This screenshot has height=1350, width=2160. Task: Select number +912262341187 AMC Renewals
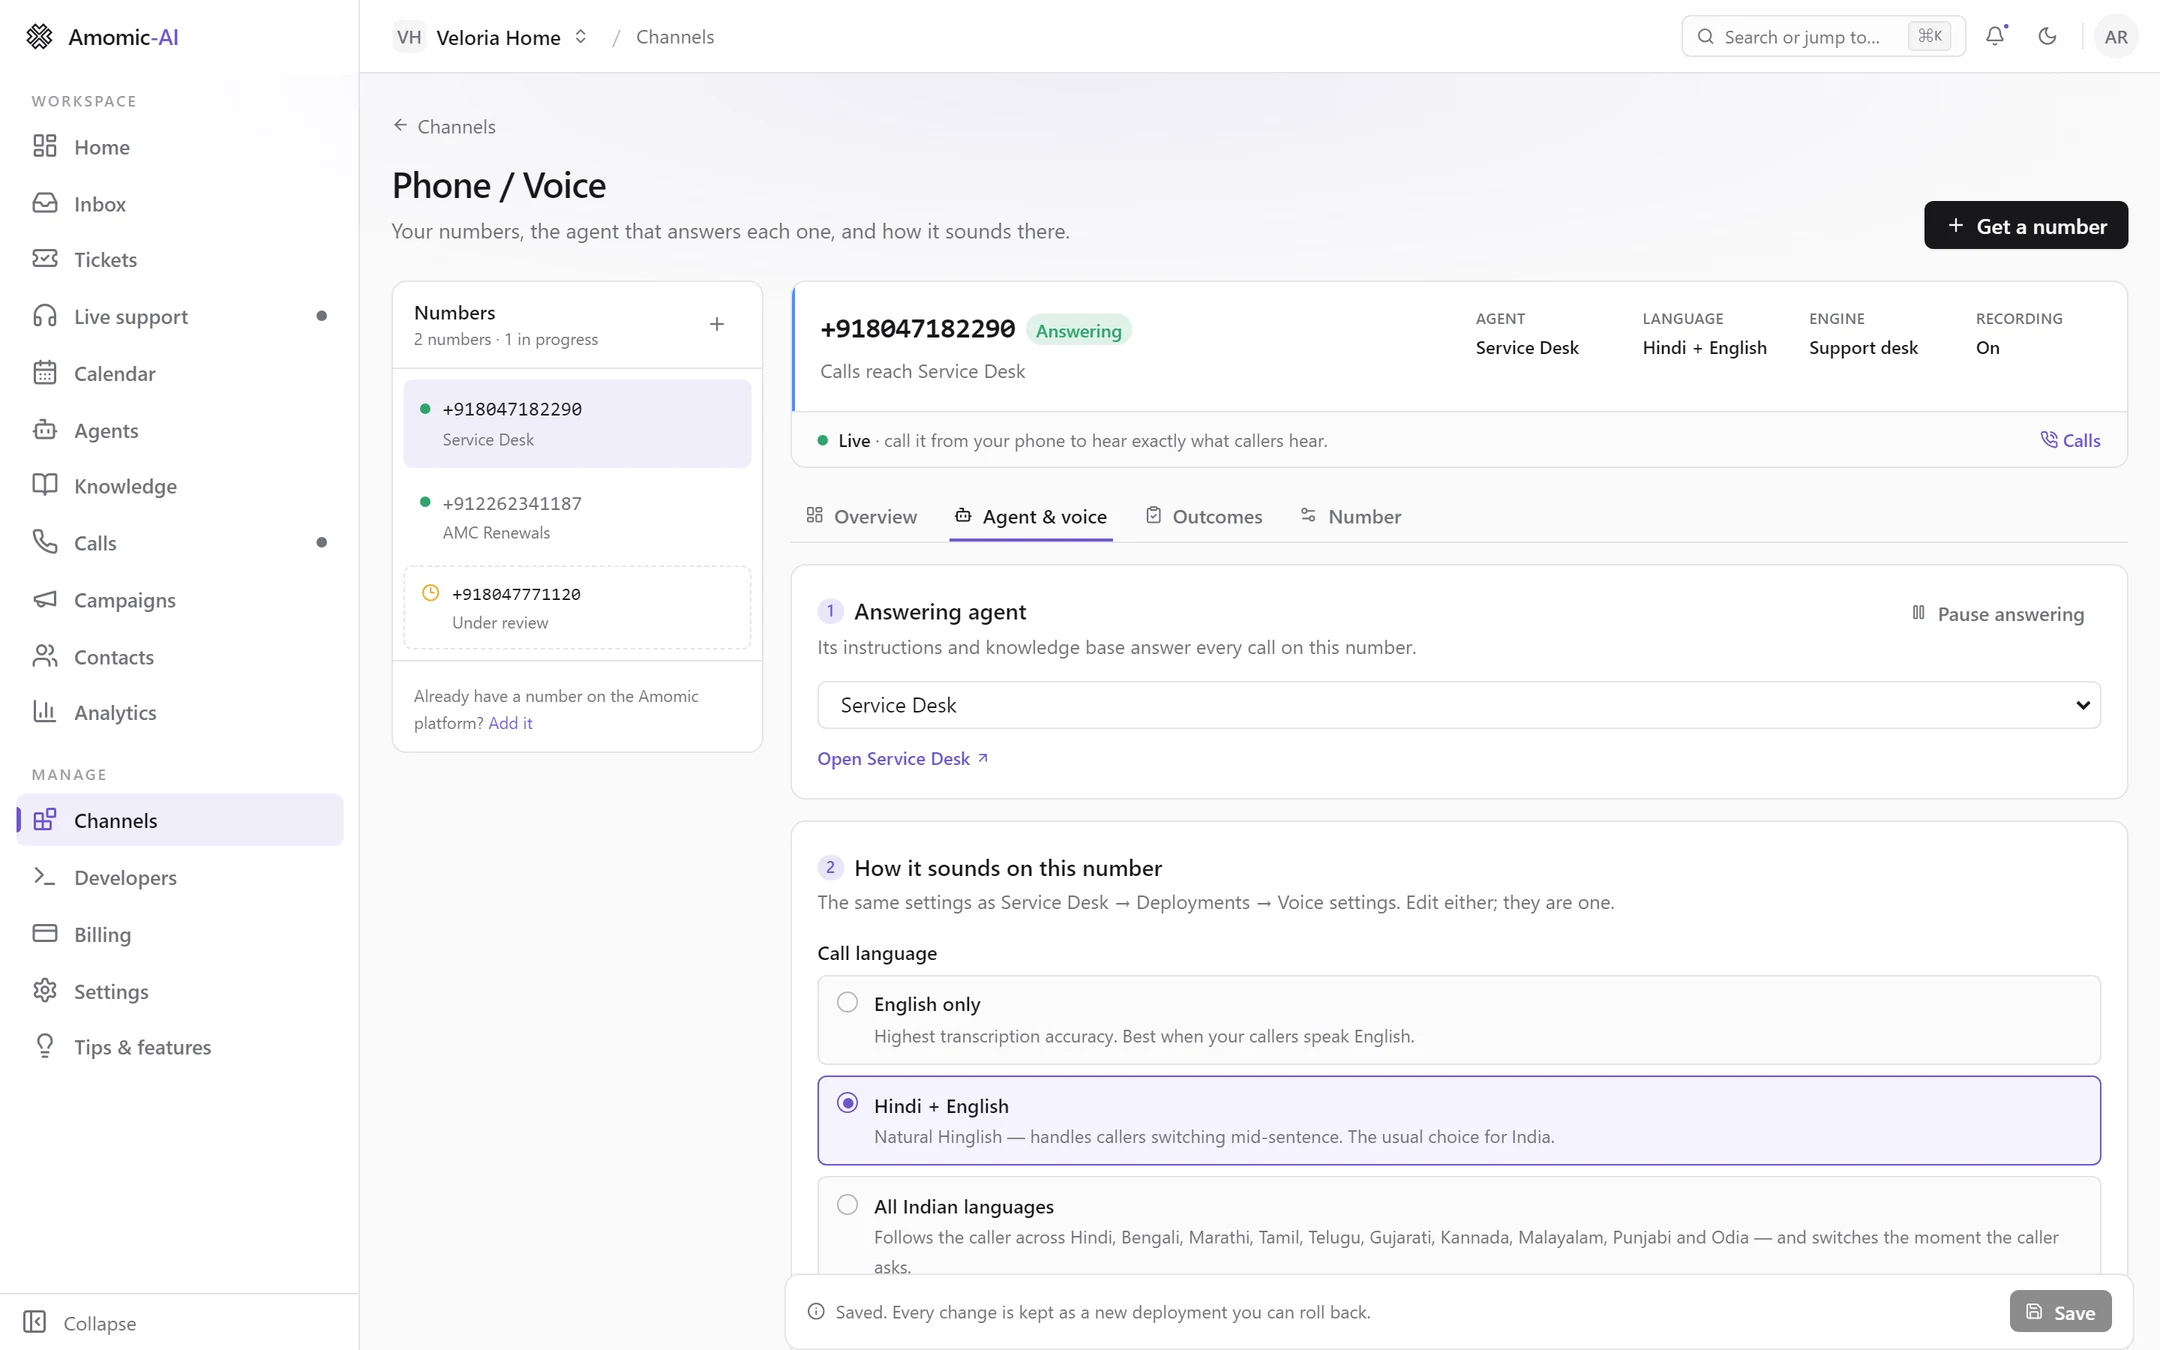(577, 517)
